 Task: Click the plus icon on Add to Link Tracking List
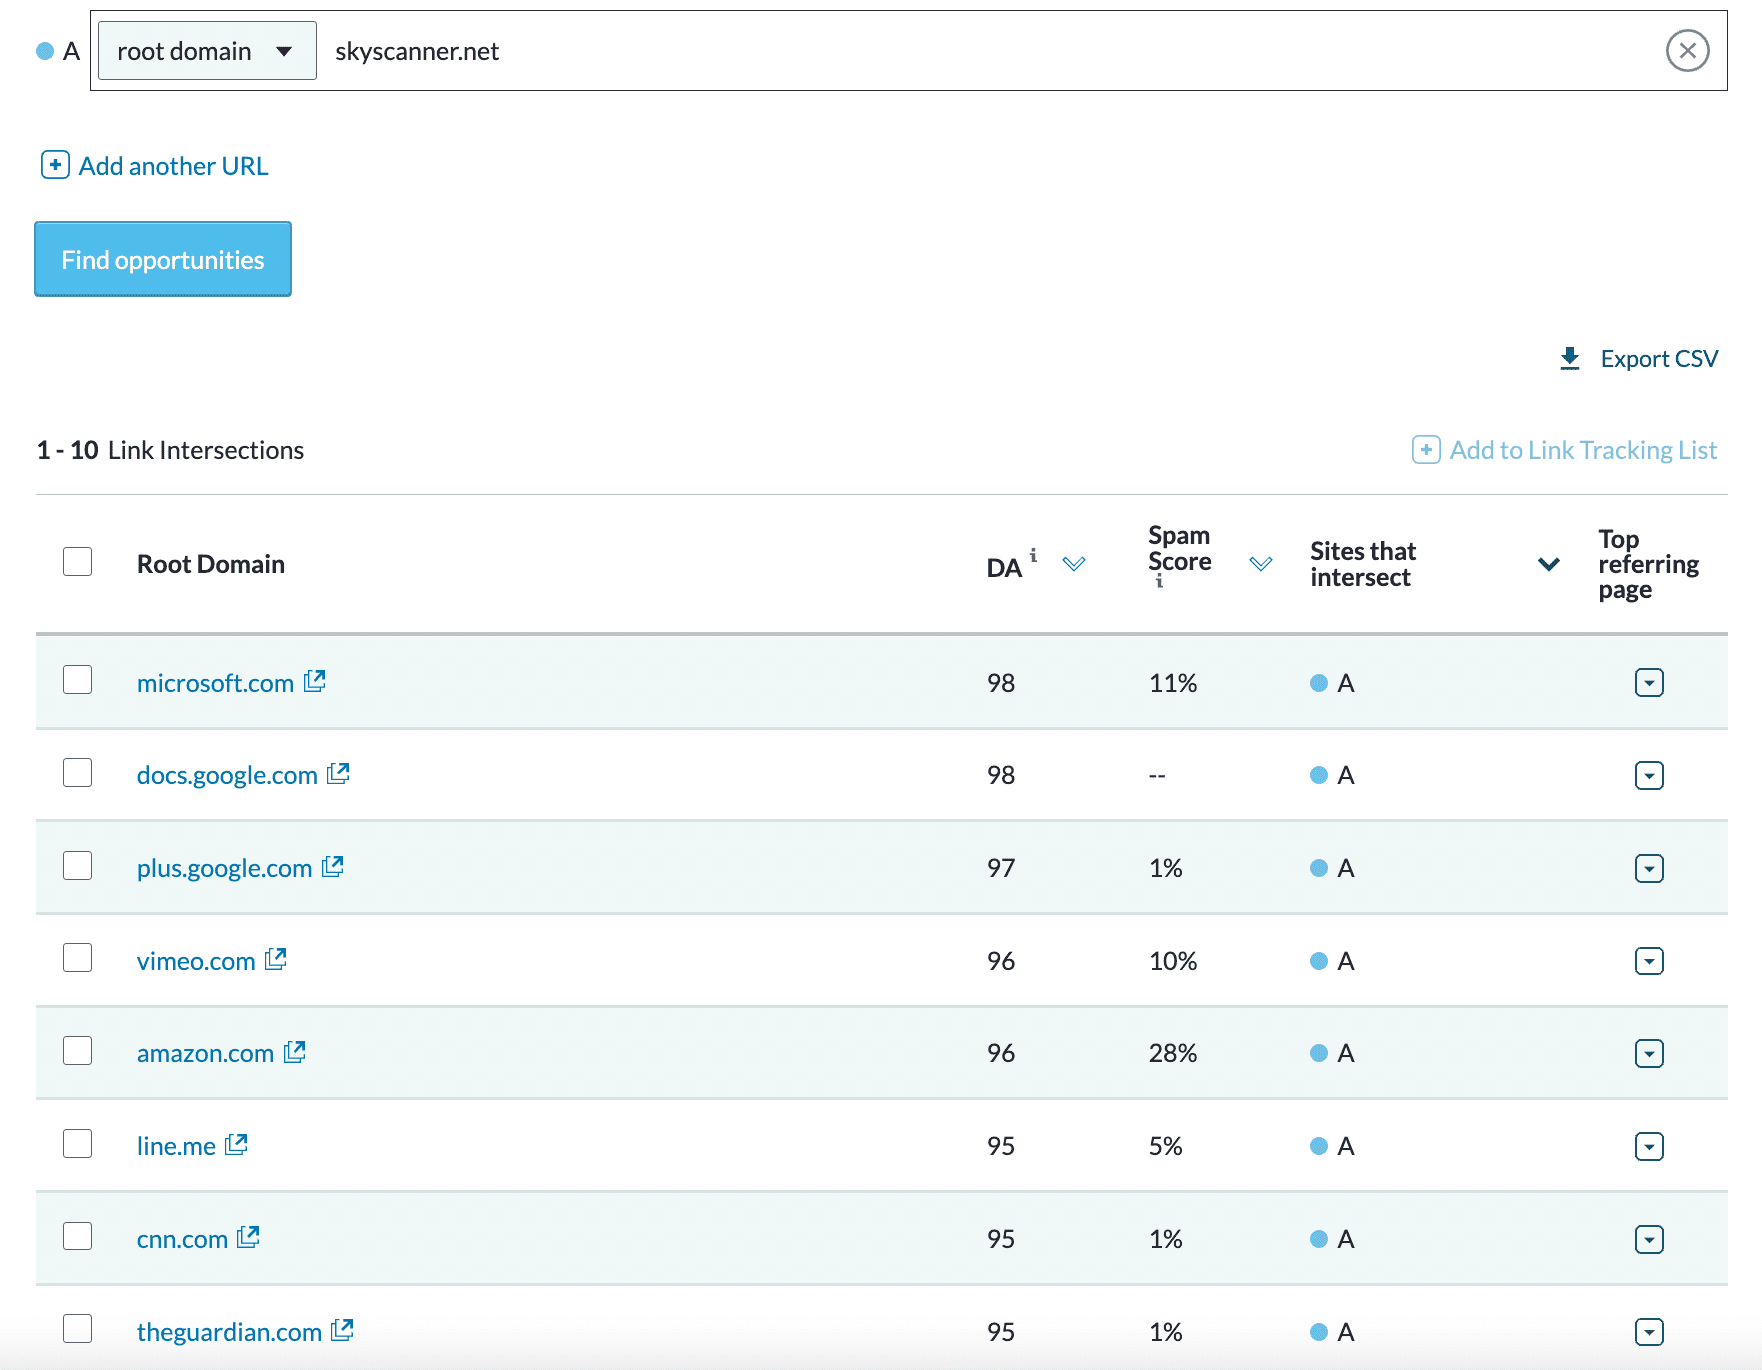1425,450
